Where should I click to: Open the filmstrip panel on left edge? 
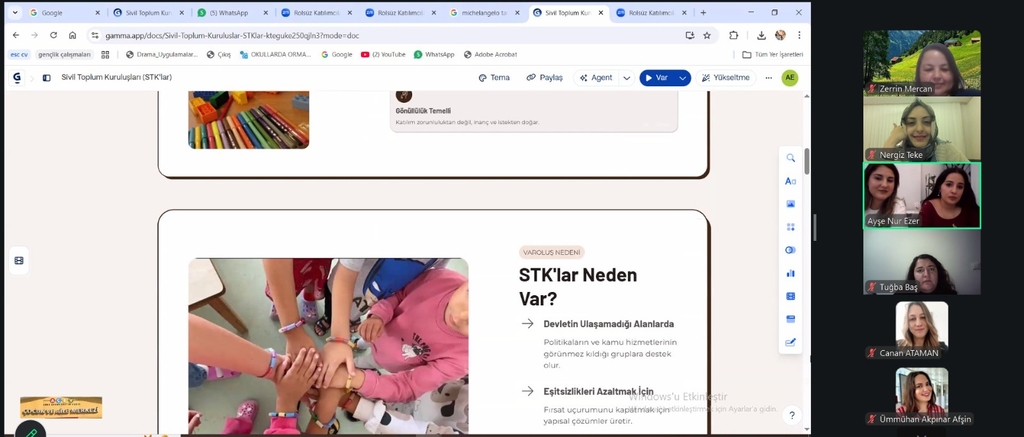click(x=19, y=260)
